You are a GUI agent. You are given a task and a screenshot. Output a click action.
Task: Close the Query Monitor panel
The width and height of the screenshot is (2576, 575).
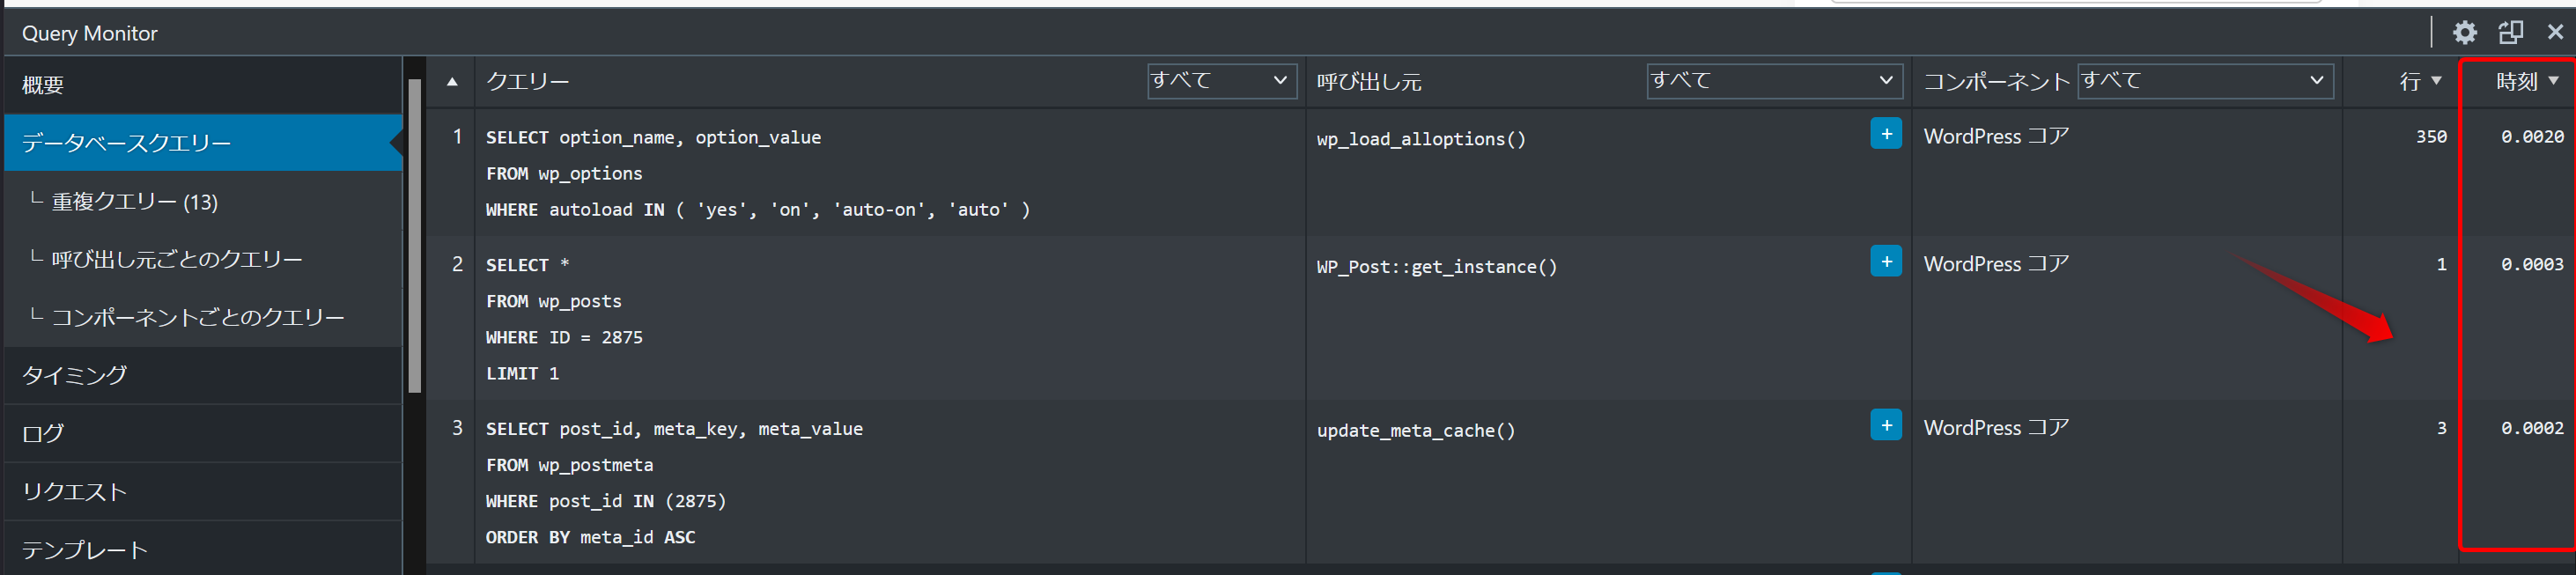coord(2555,32)
